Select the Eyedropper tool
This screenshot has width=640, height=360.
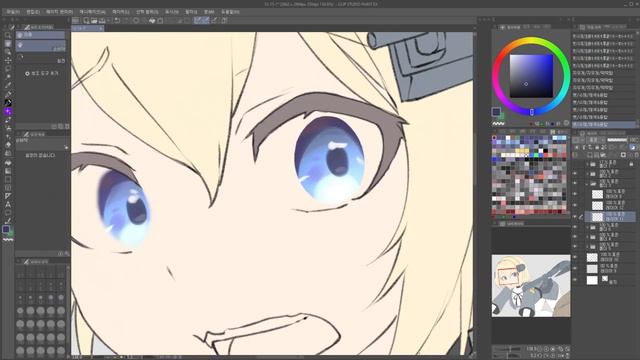pos(8,85)
